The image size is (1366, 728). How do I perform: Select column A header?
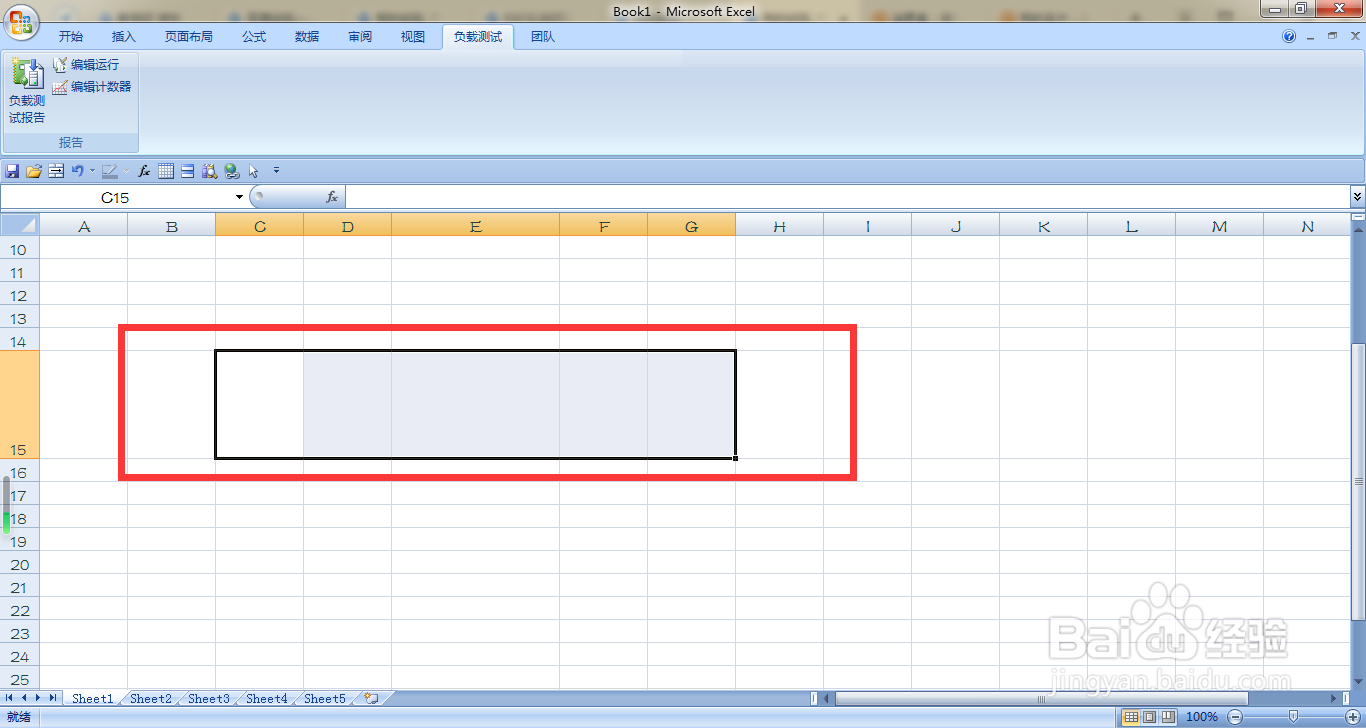coord(84,226)
